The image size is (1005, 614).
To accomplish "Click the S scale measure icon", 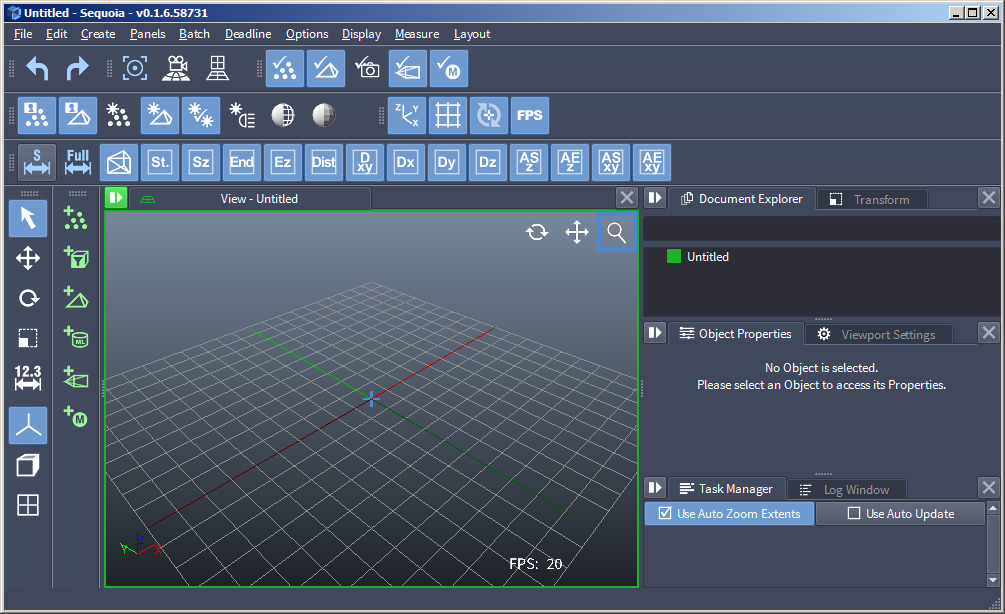I will click(37, 162).
